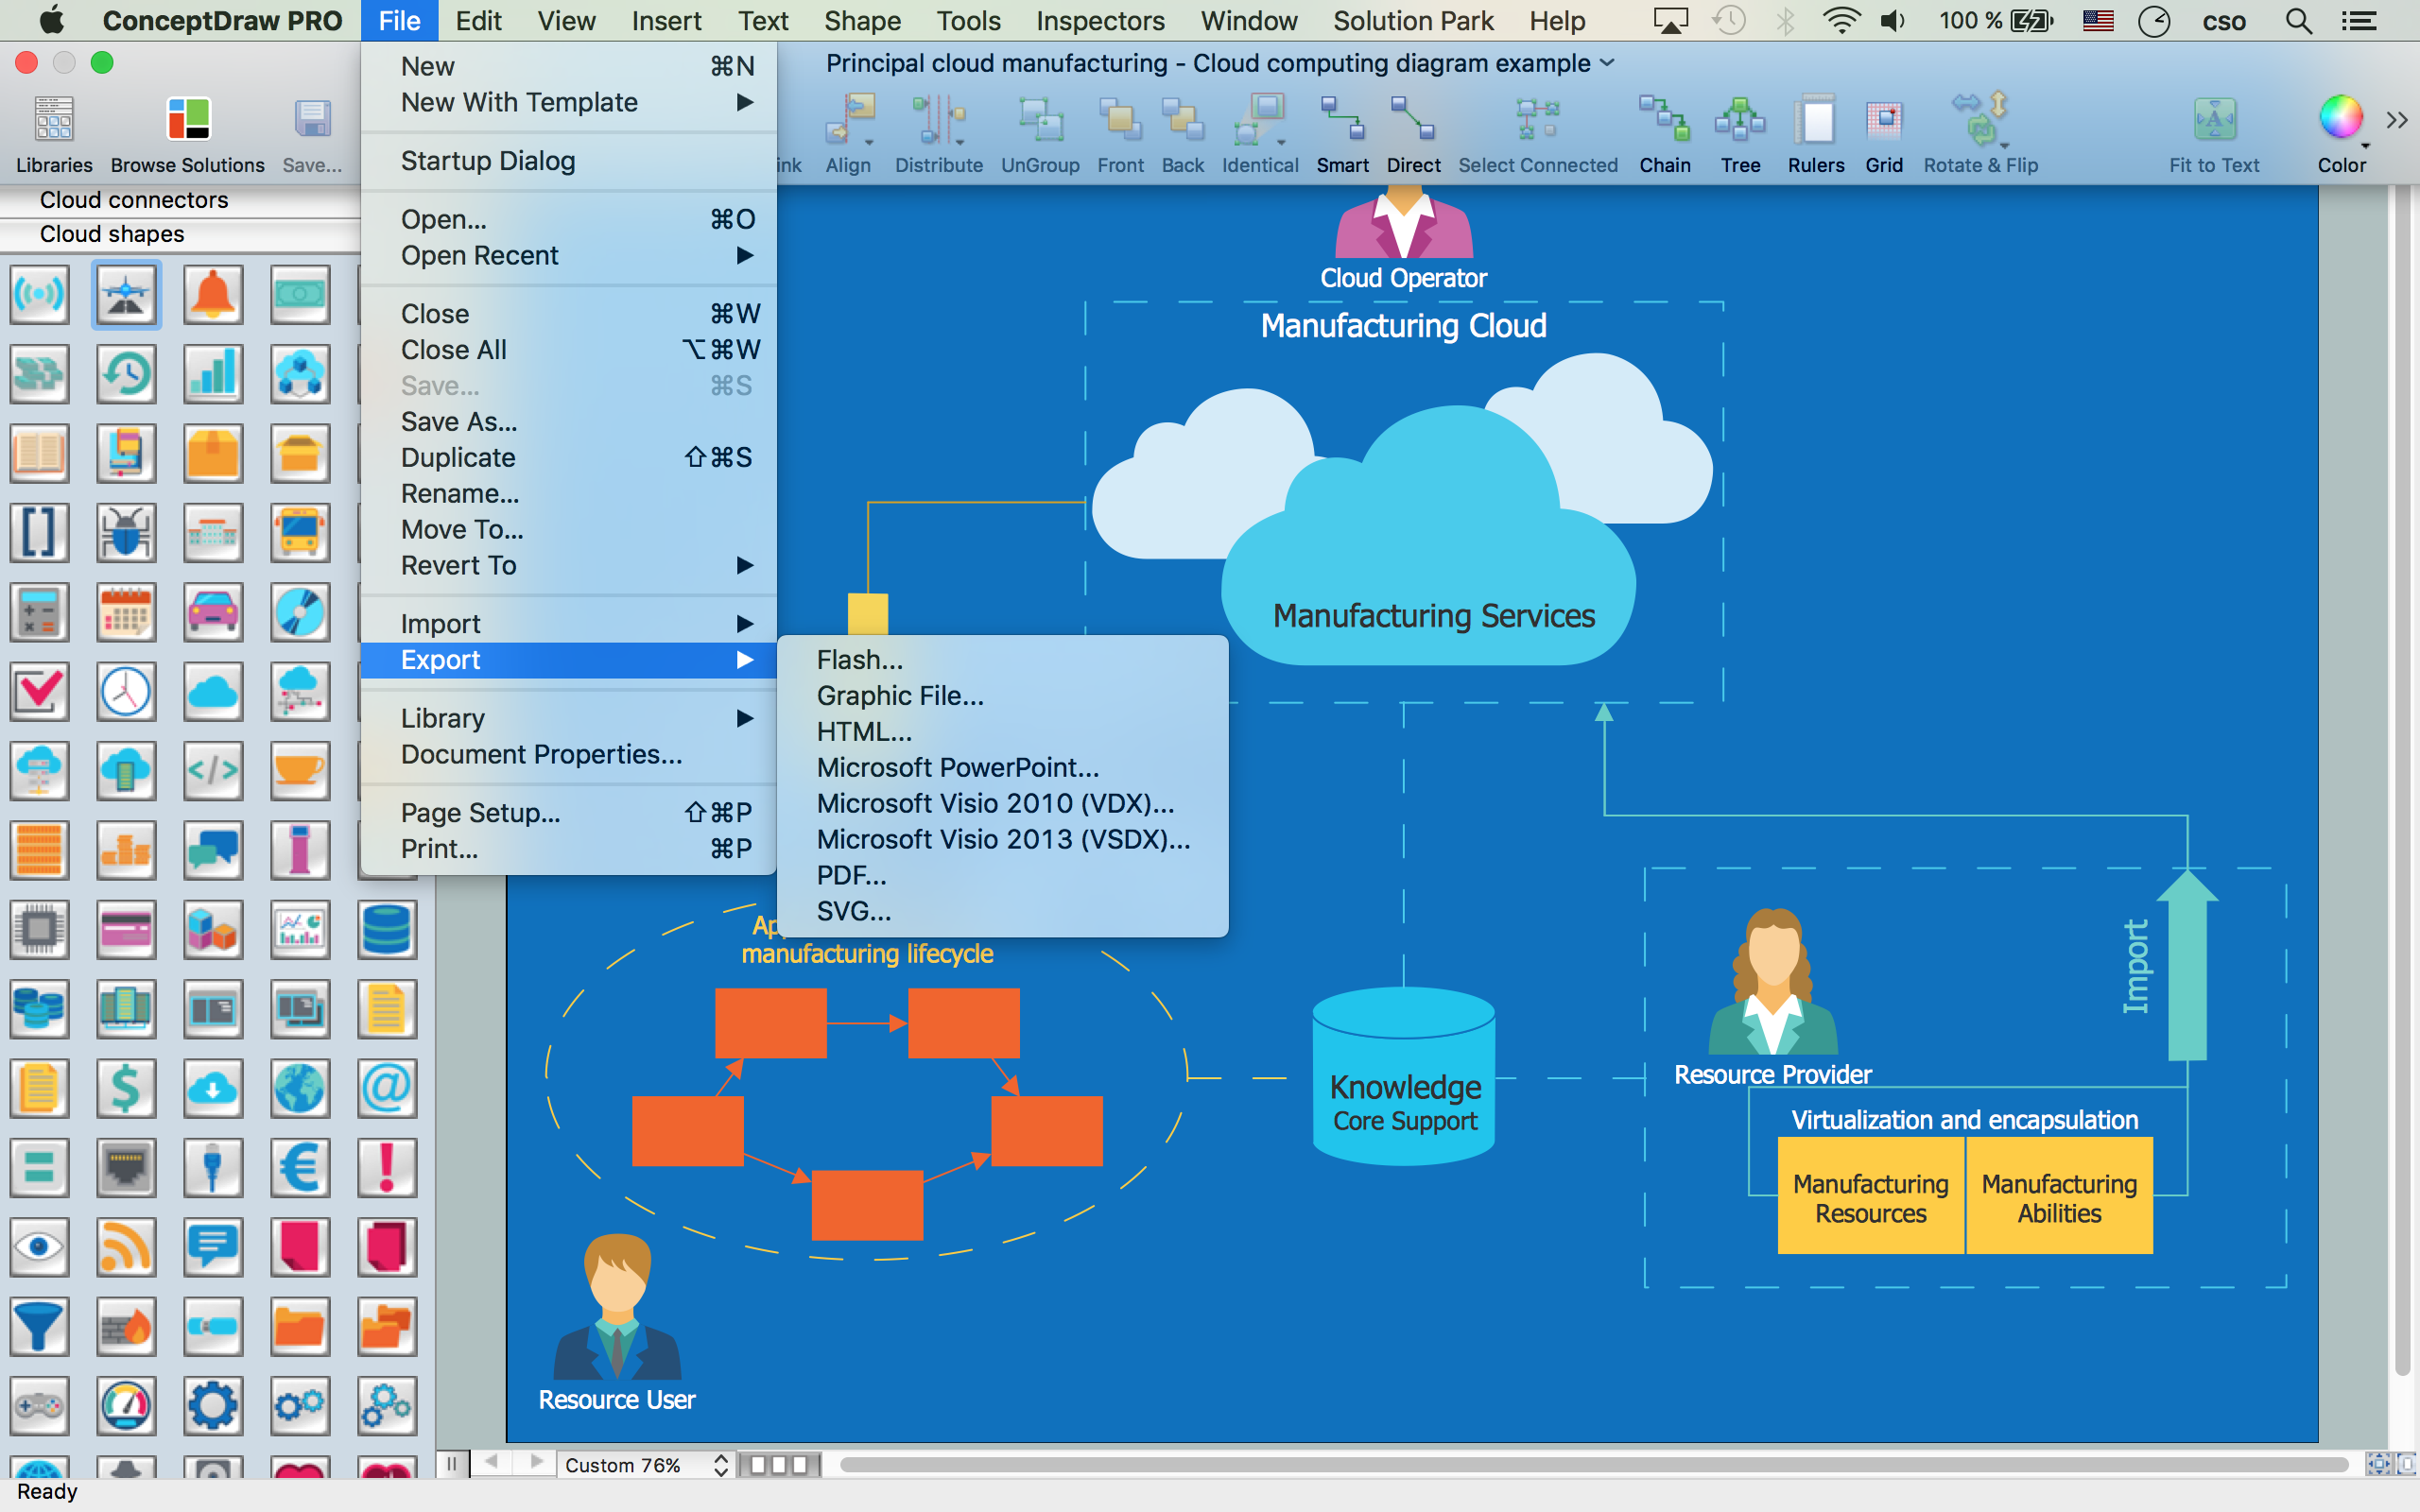The width and height of the screenshot is (2420, 1512).
Task: Click the Distribute toolbar icon
Action: (938, 120)
